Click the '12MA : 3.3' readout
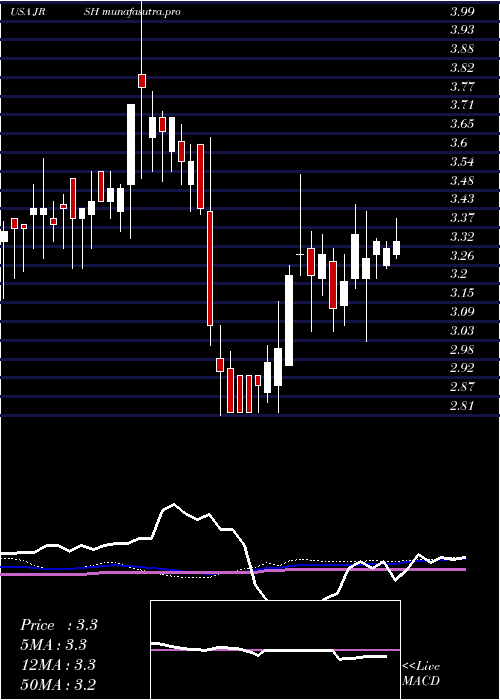This screenshot has height=700, width=500. (x=58, y=664)
